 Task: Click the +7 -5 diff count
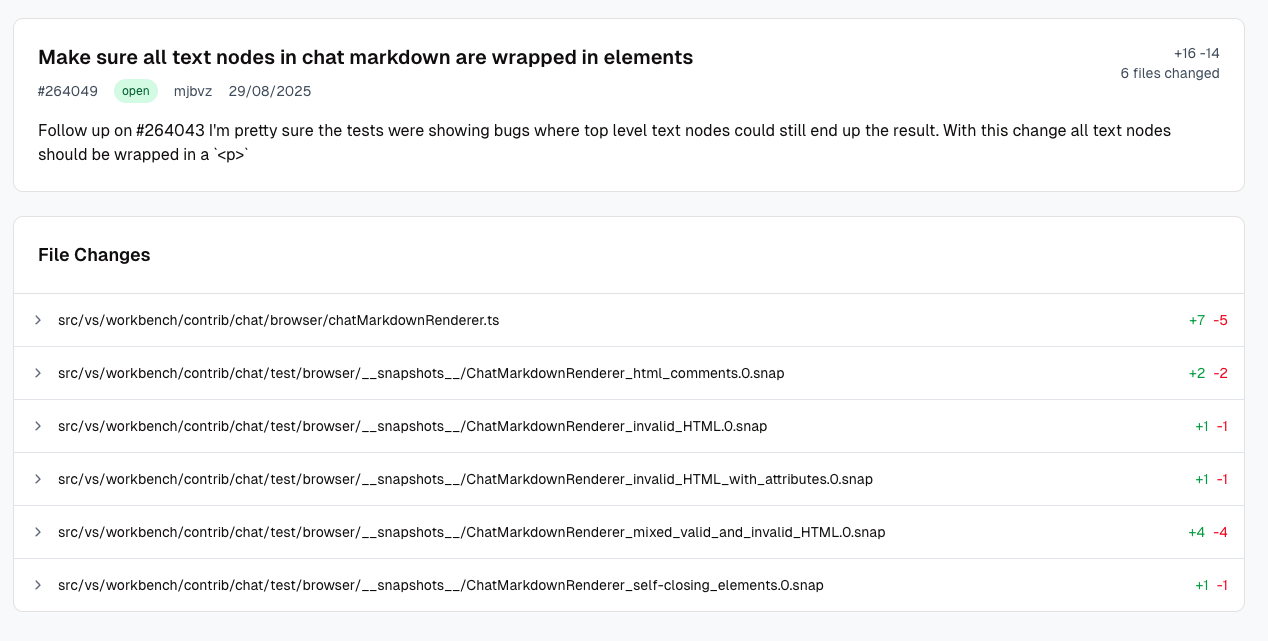pos(1207,320)
